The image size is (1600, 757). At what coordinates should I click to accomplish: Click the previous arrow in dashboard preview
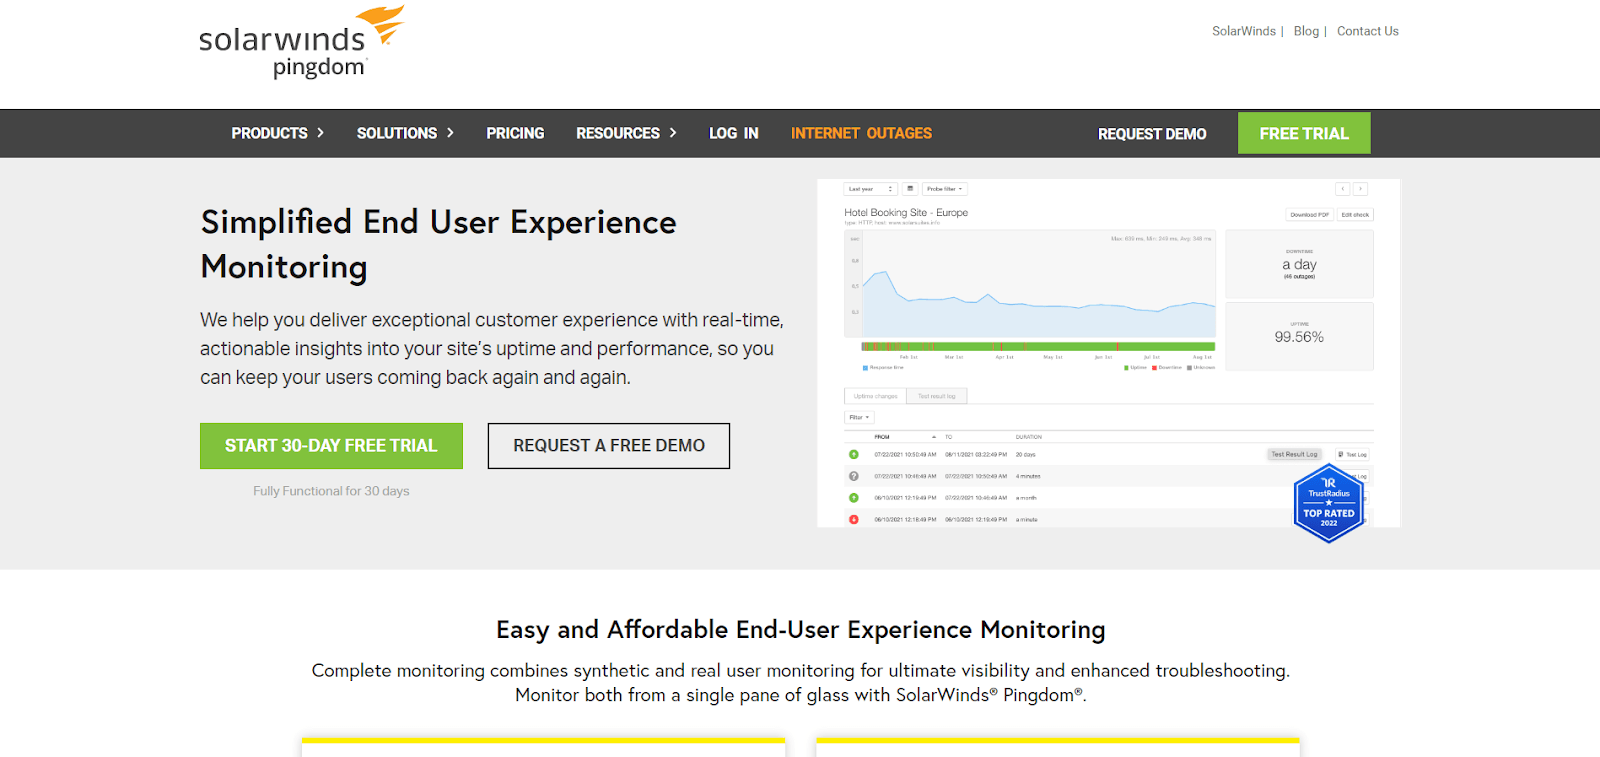pyautogui.click(x=1343, y=189)
